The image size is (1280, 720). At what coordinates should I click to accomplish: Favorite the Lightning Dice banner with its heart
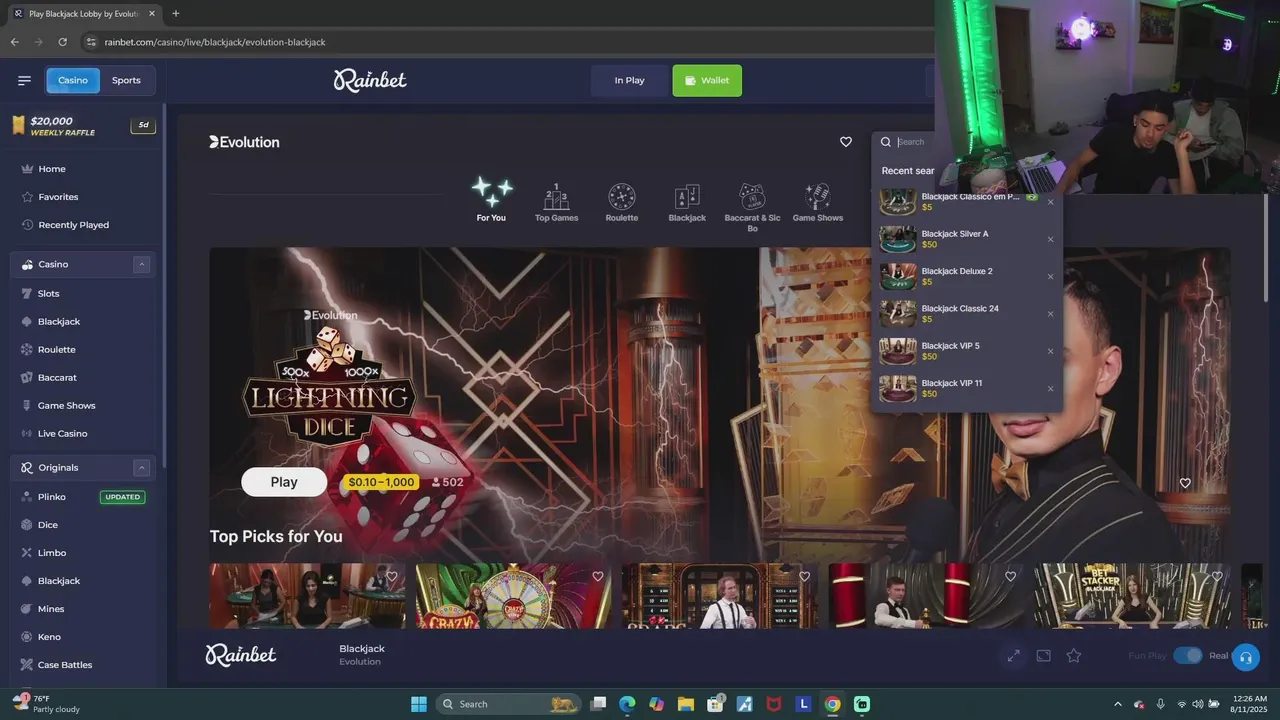(1185, 483)
